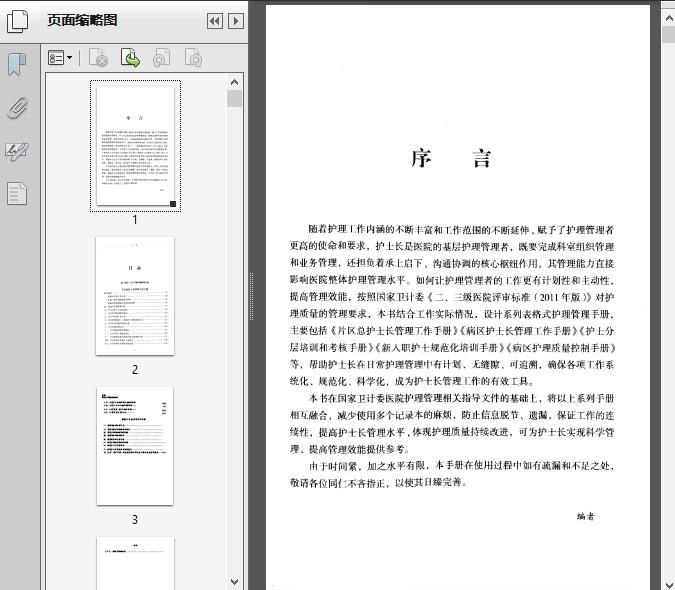Click the page 1 thumbnail viewport marker
This screenshot has height=590, width=675.
(x=173, y=204)
